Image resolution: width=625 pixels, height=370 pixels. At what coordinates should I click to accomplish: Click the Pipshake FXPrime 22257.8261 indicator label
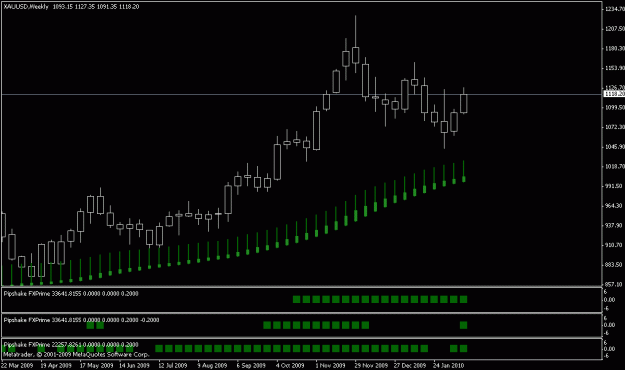[x=71, y=344]
